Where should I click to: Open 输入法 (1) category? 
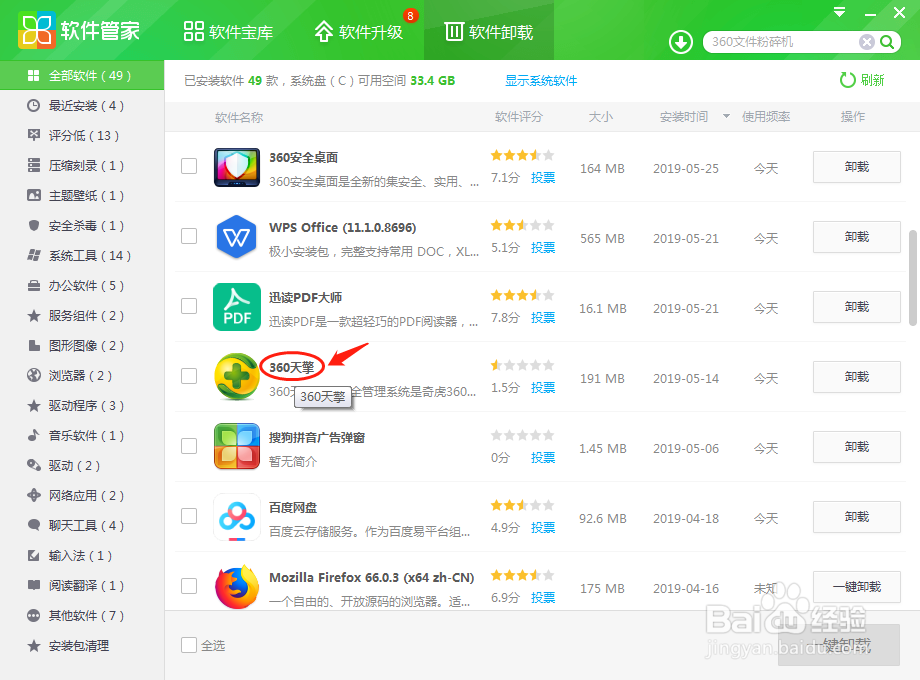coord(82,556)
